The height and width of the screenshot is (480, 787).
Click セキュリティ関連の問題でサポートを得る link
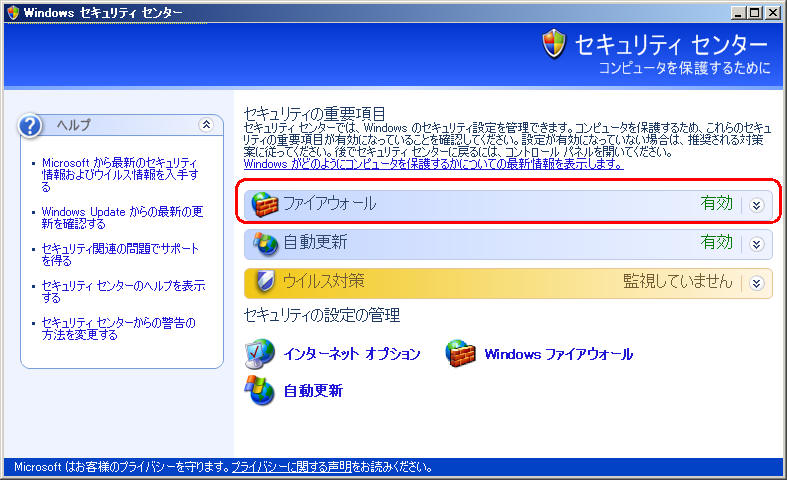[120, 253]
